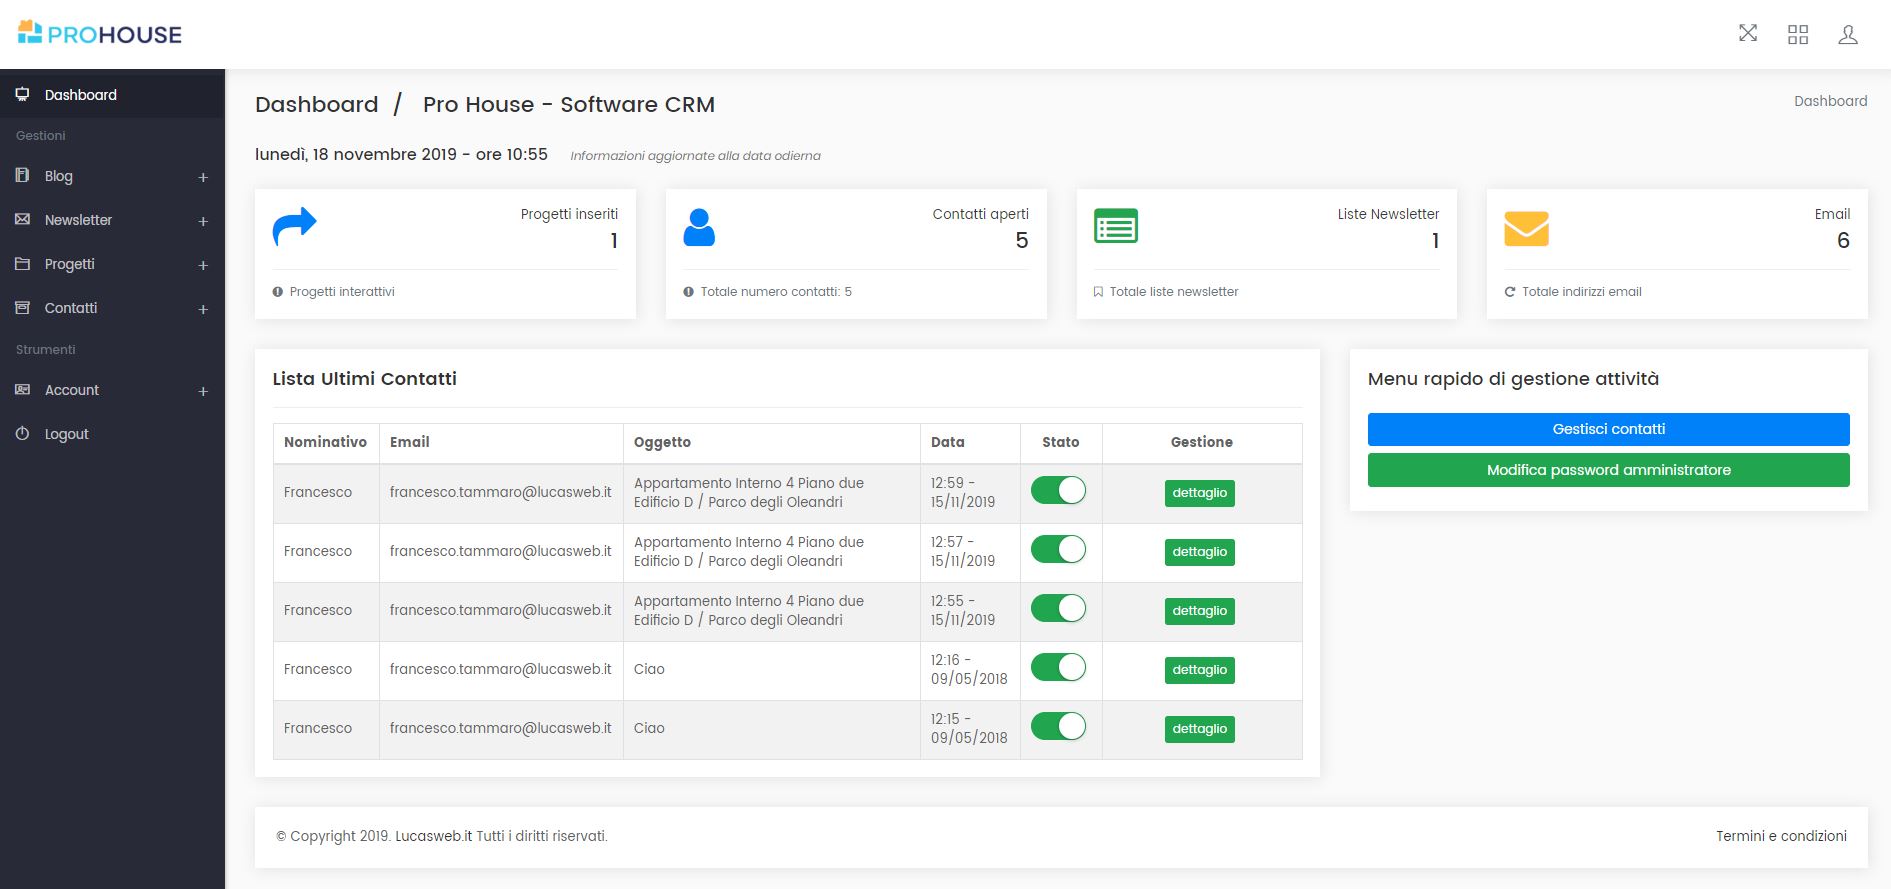The height and width of the screenshot is (889, 1891).
Task: Click the blue arrow Progetti inseriti icon
Action: tap(294, 227)
